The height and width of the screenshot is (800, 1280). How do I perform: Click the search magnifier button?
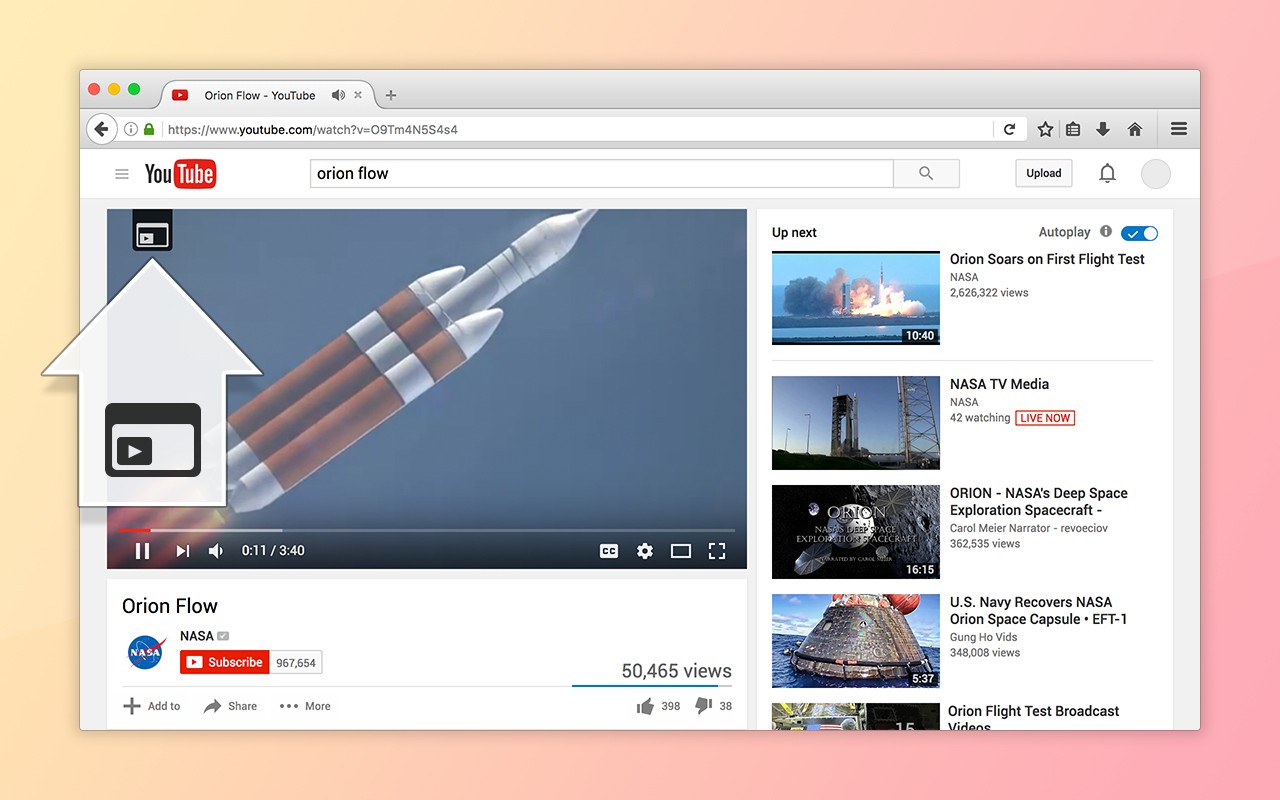926,173
